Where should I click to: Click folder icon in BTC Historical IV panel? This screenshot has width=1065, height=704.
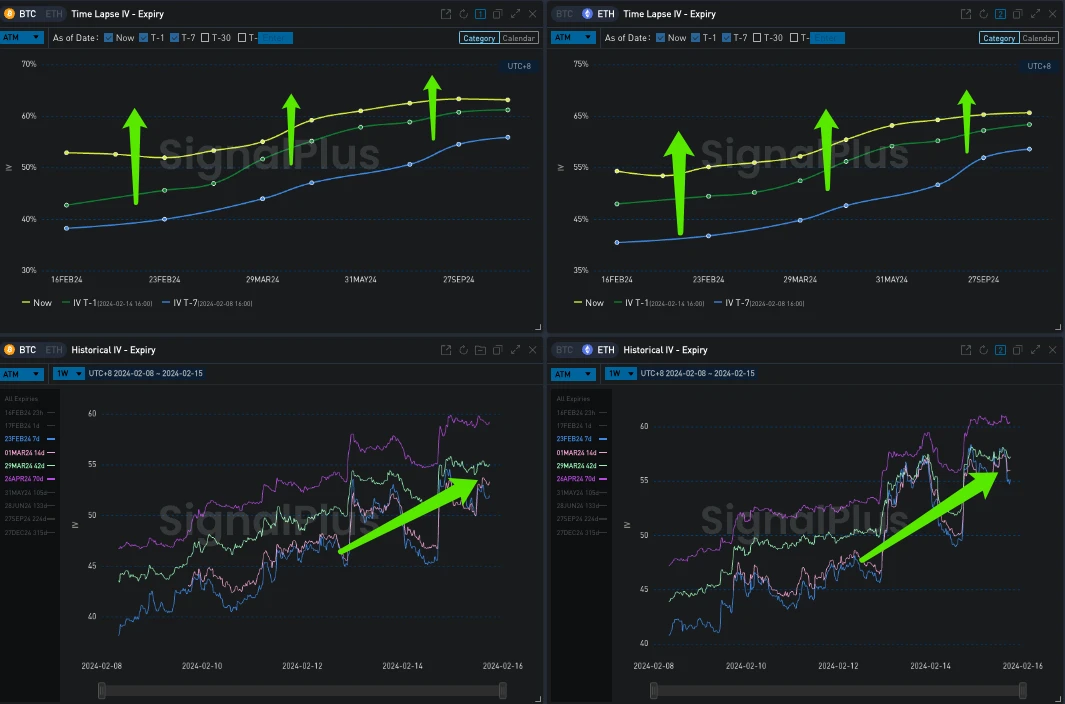[480, 350]
